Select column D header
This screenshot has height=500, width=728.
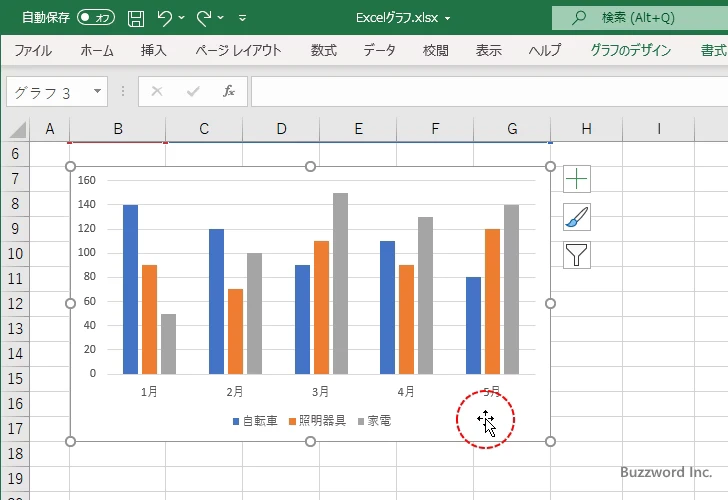pos(281,129)
